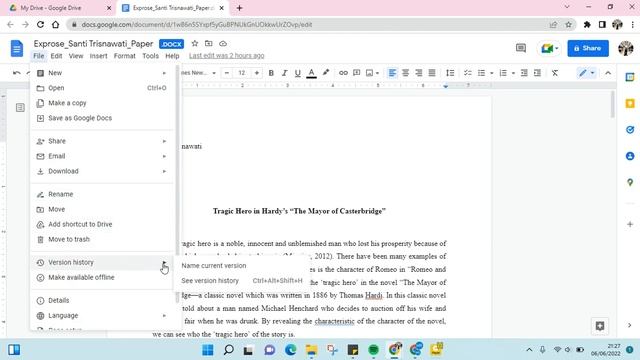Click the 'Last edit was 2 hours ago' link
The height and width of the screenshot is (360, 640).
227,56
